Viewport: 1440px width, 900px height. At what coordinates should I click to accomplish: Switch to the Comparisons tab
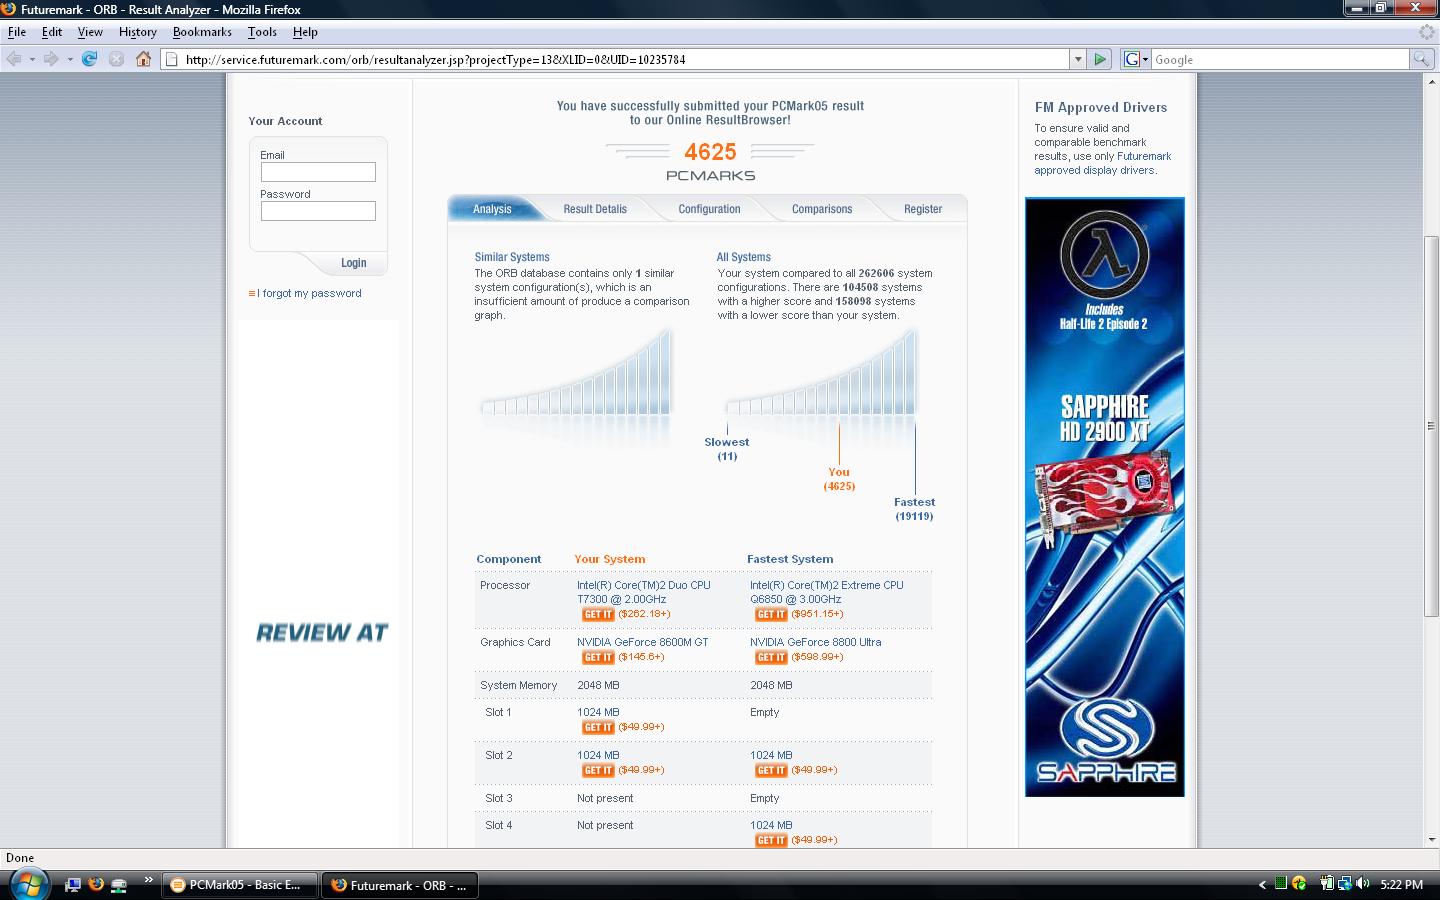(x=822, y=209)
